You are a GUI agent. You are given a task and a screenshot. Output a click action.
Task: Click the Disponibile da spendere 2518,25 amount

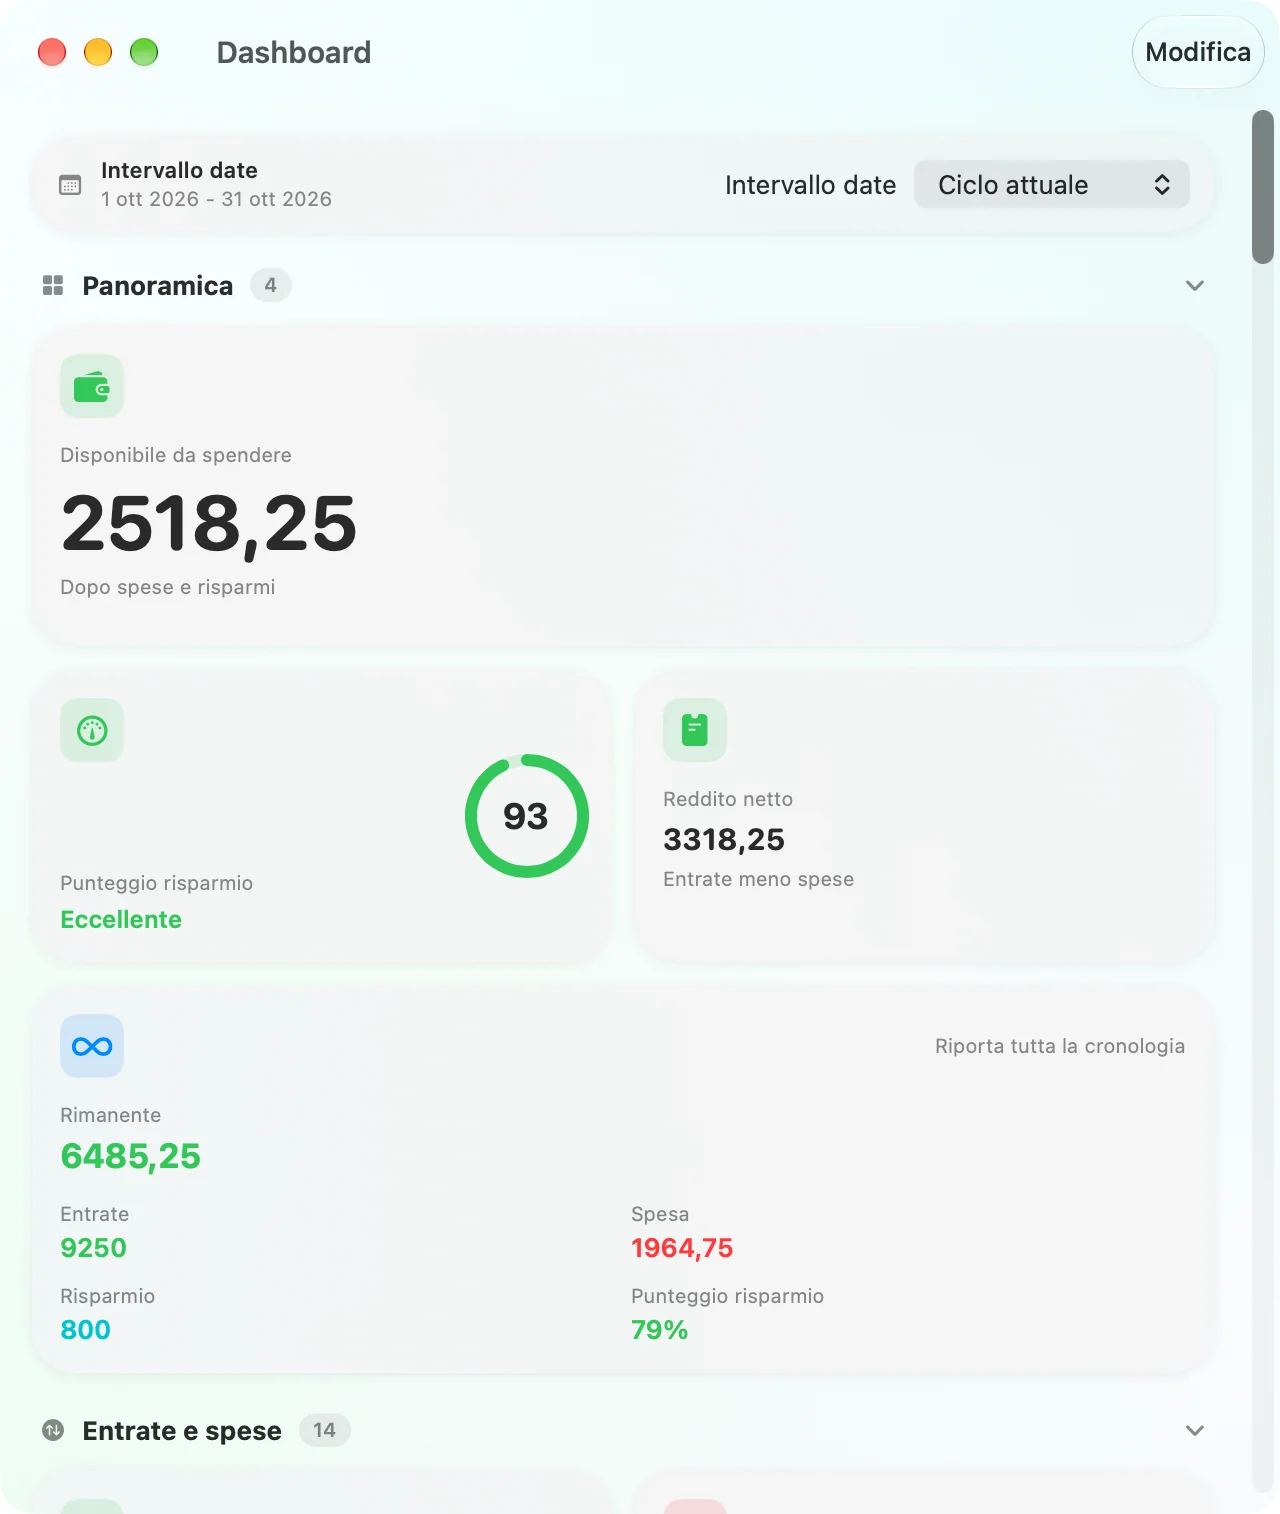click(209, 524)
